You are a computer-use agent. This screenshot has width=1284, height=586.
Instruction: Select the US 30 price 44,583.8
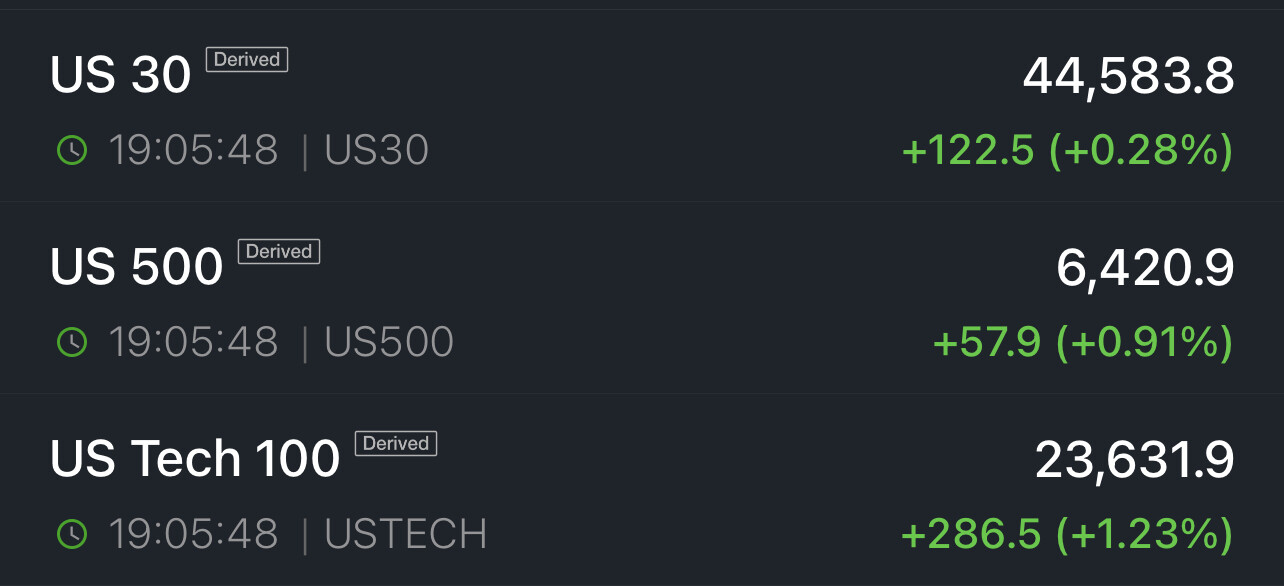[x=1128, y=76]
